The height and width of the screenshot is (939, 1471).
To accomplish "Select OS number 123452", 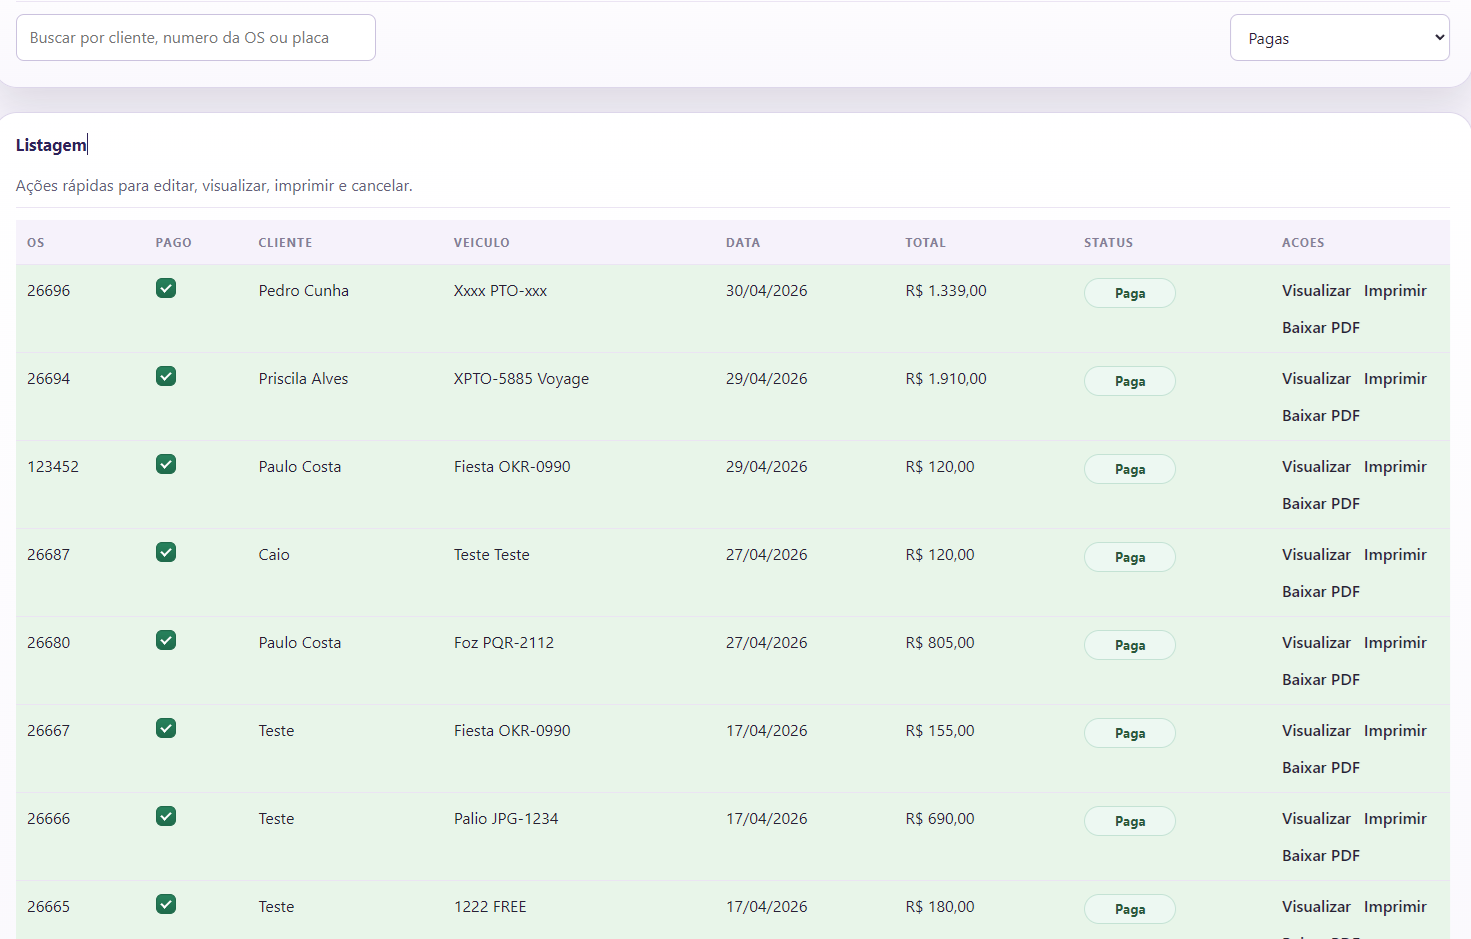I will point(53,467).
